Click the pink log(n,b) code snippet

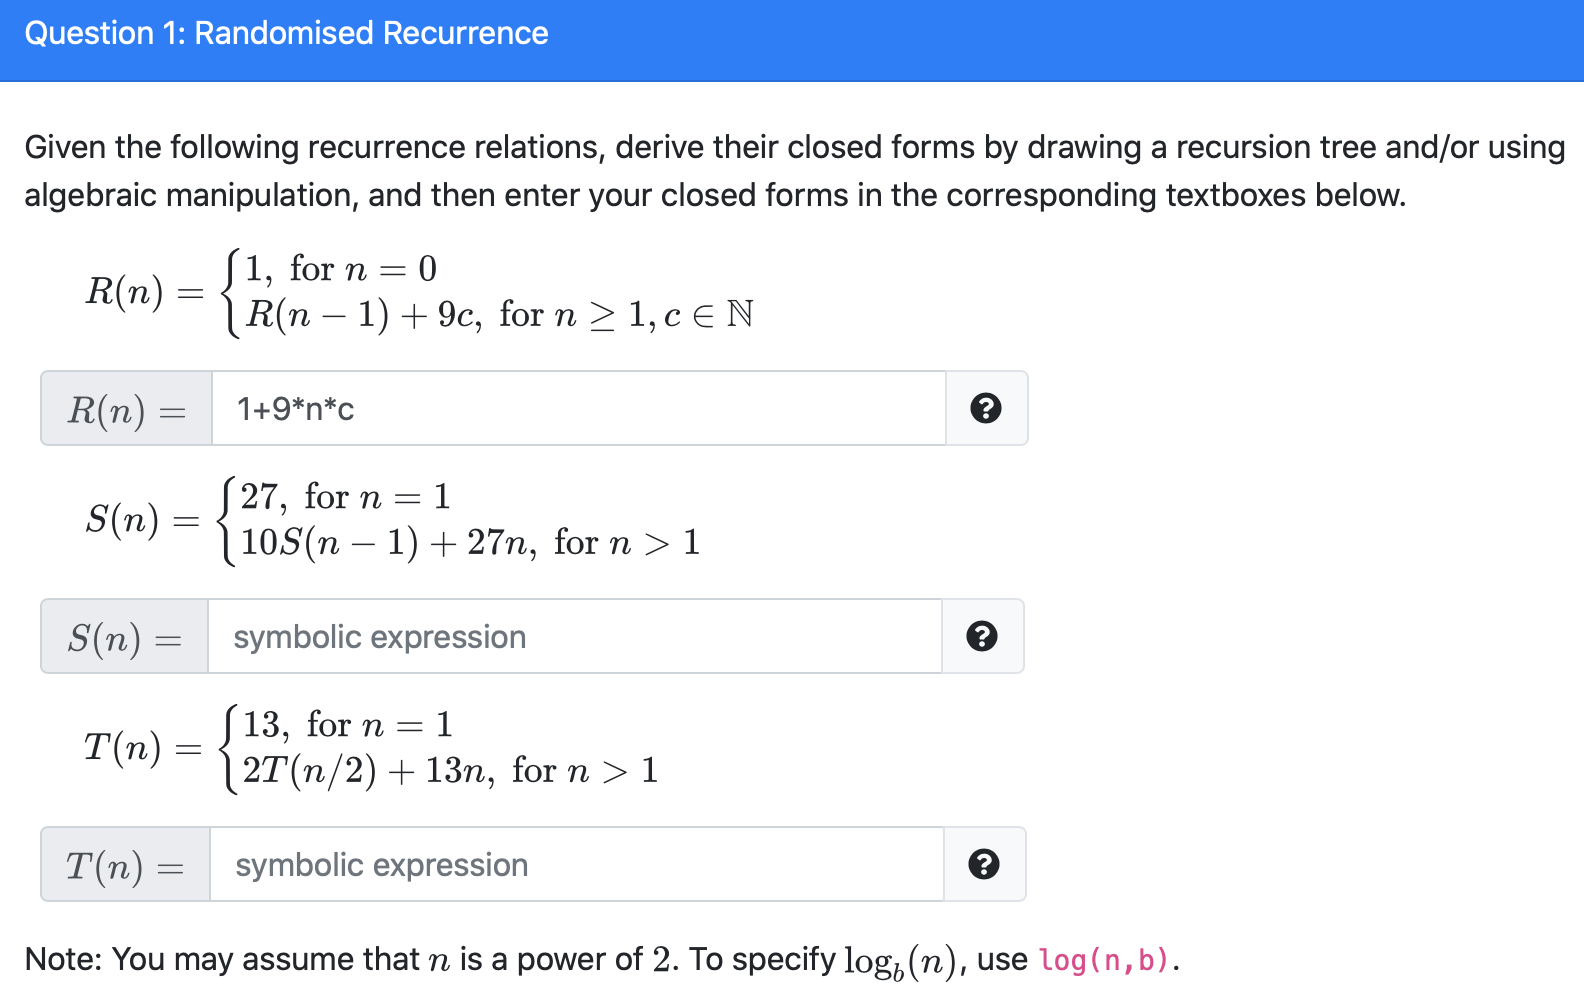tap(1104, 960)
